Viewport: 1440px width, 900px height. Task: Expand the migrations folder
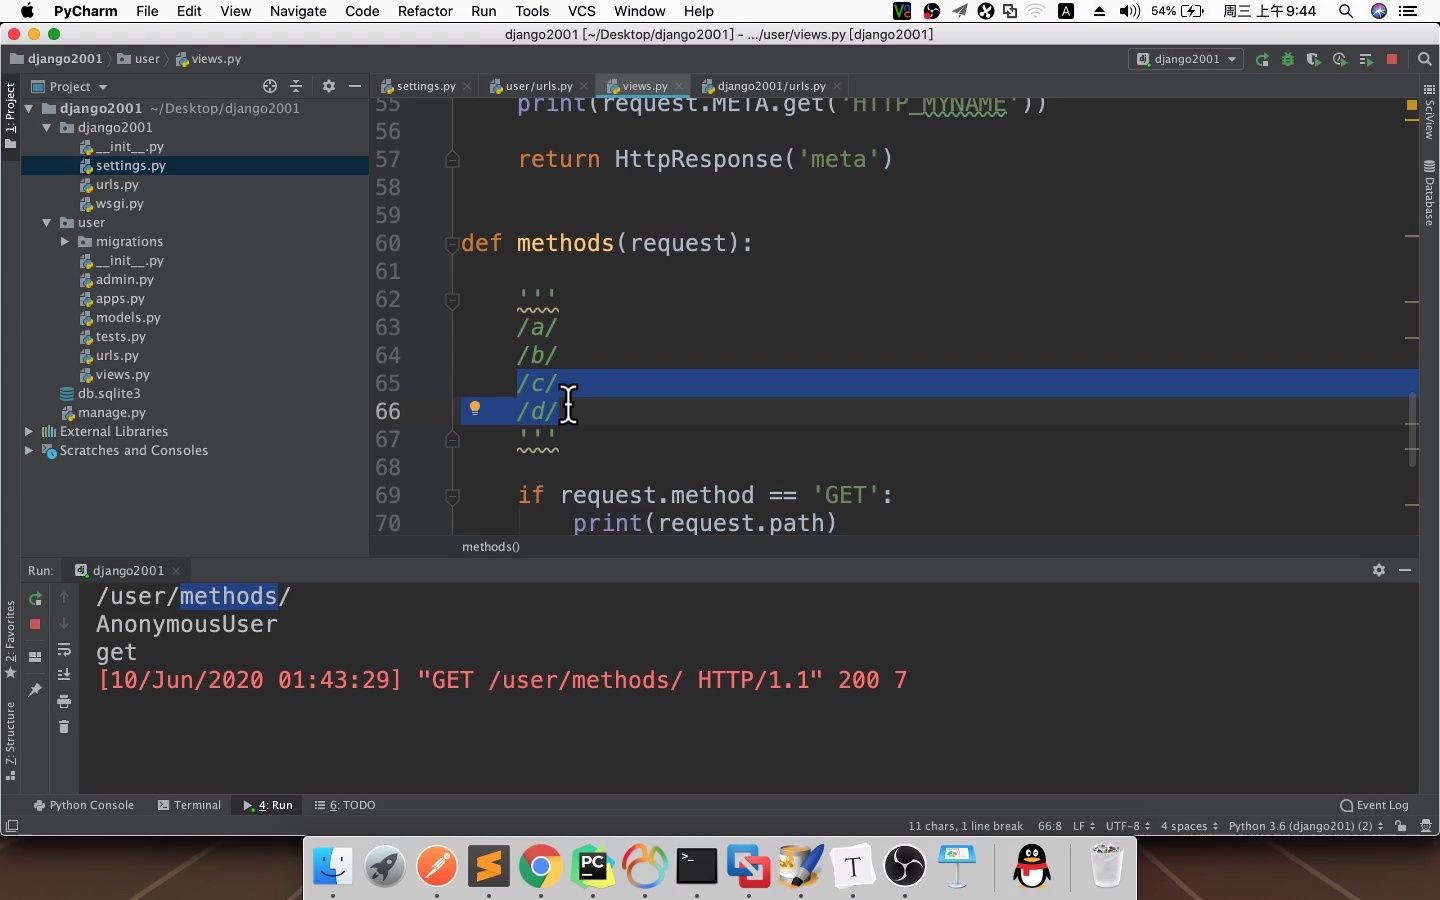(65, 241)
